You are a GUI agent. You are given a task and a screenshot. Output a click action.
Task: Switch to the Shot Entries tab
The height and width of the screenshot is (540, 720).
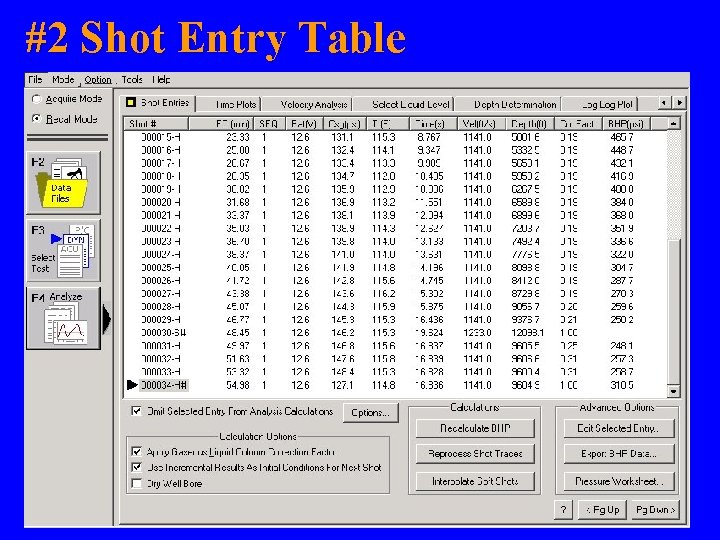(x=158, y=103)
